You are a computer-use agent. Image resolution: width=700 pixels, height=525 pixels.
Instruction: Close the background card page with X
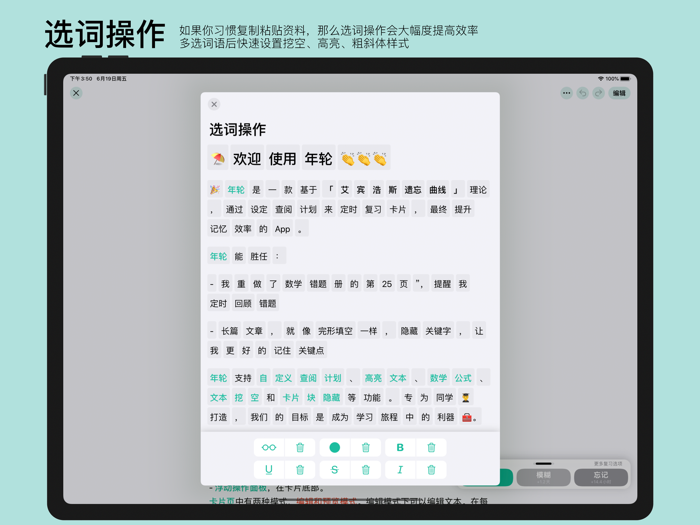pos(76,93)
